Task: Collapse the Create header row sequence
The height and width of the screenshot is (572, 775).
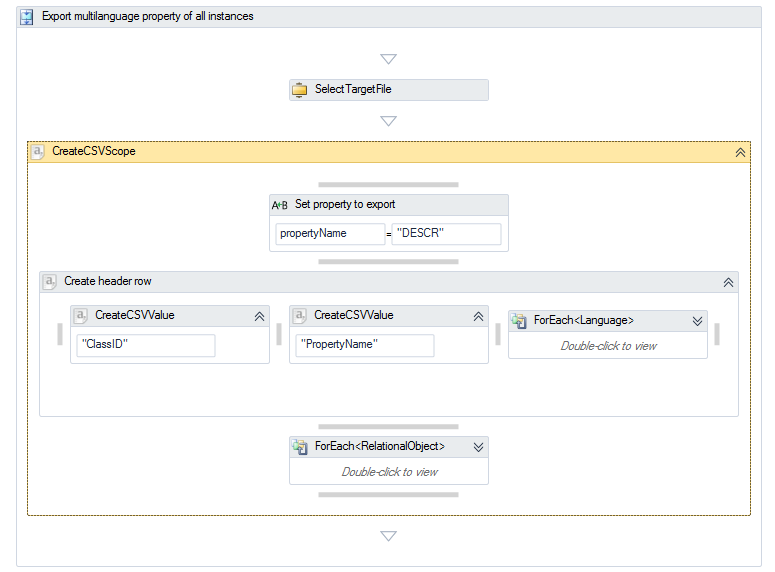Action: click(x=728, y=282)
